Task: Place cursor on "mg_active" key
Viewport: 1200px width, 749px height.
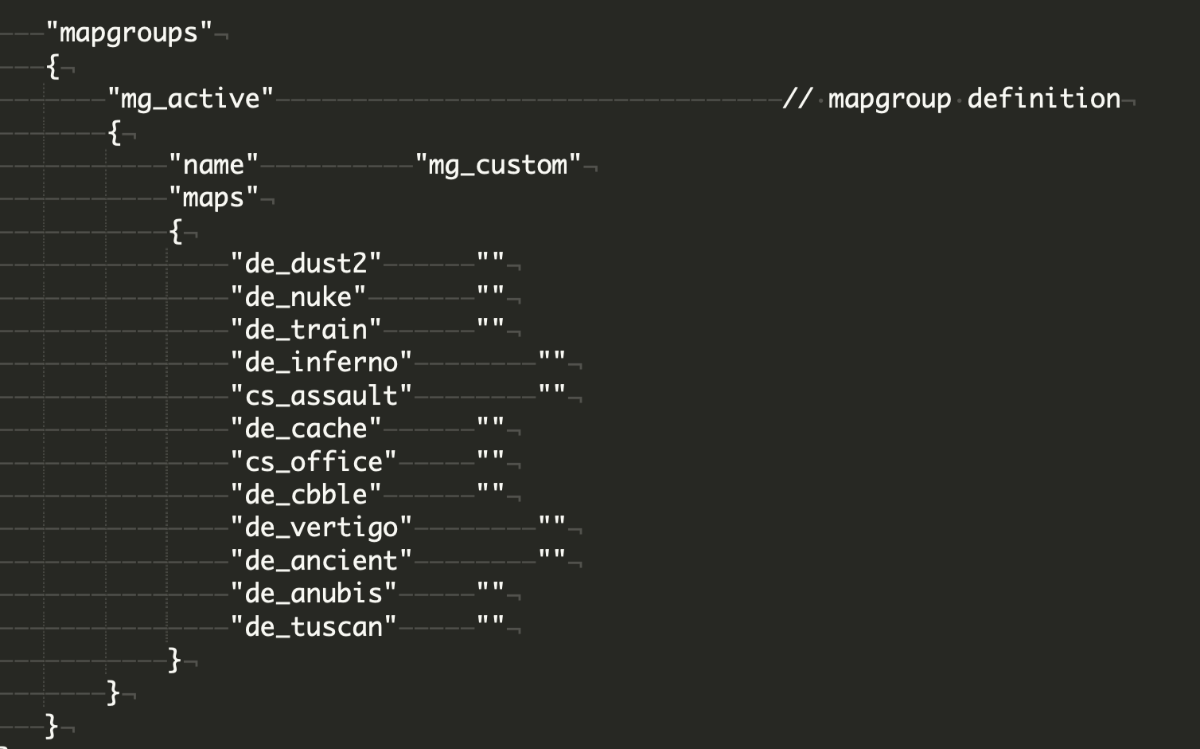Action: (x=191, y=99)
